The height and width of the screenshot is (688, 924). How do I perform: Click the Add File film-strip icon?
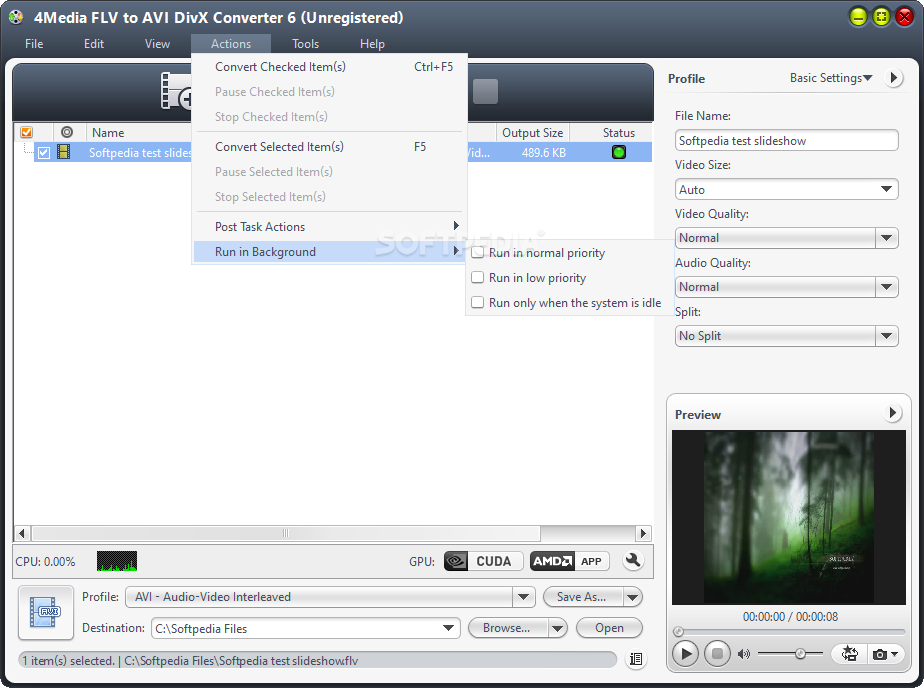pyautogui.click(x=176, y=91)
